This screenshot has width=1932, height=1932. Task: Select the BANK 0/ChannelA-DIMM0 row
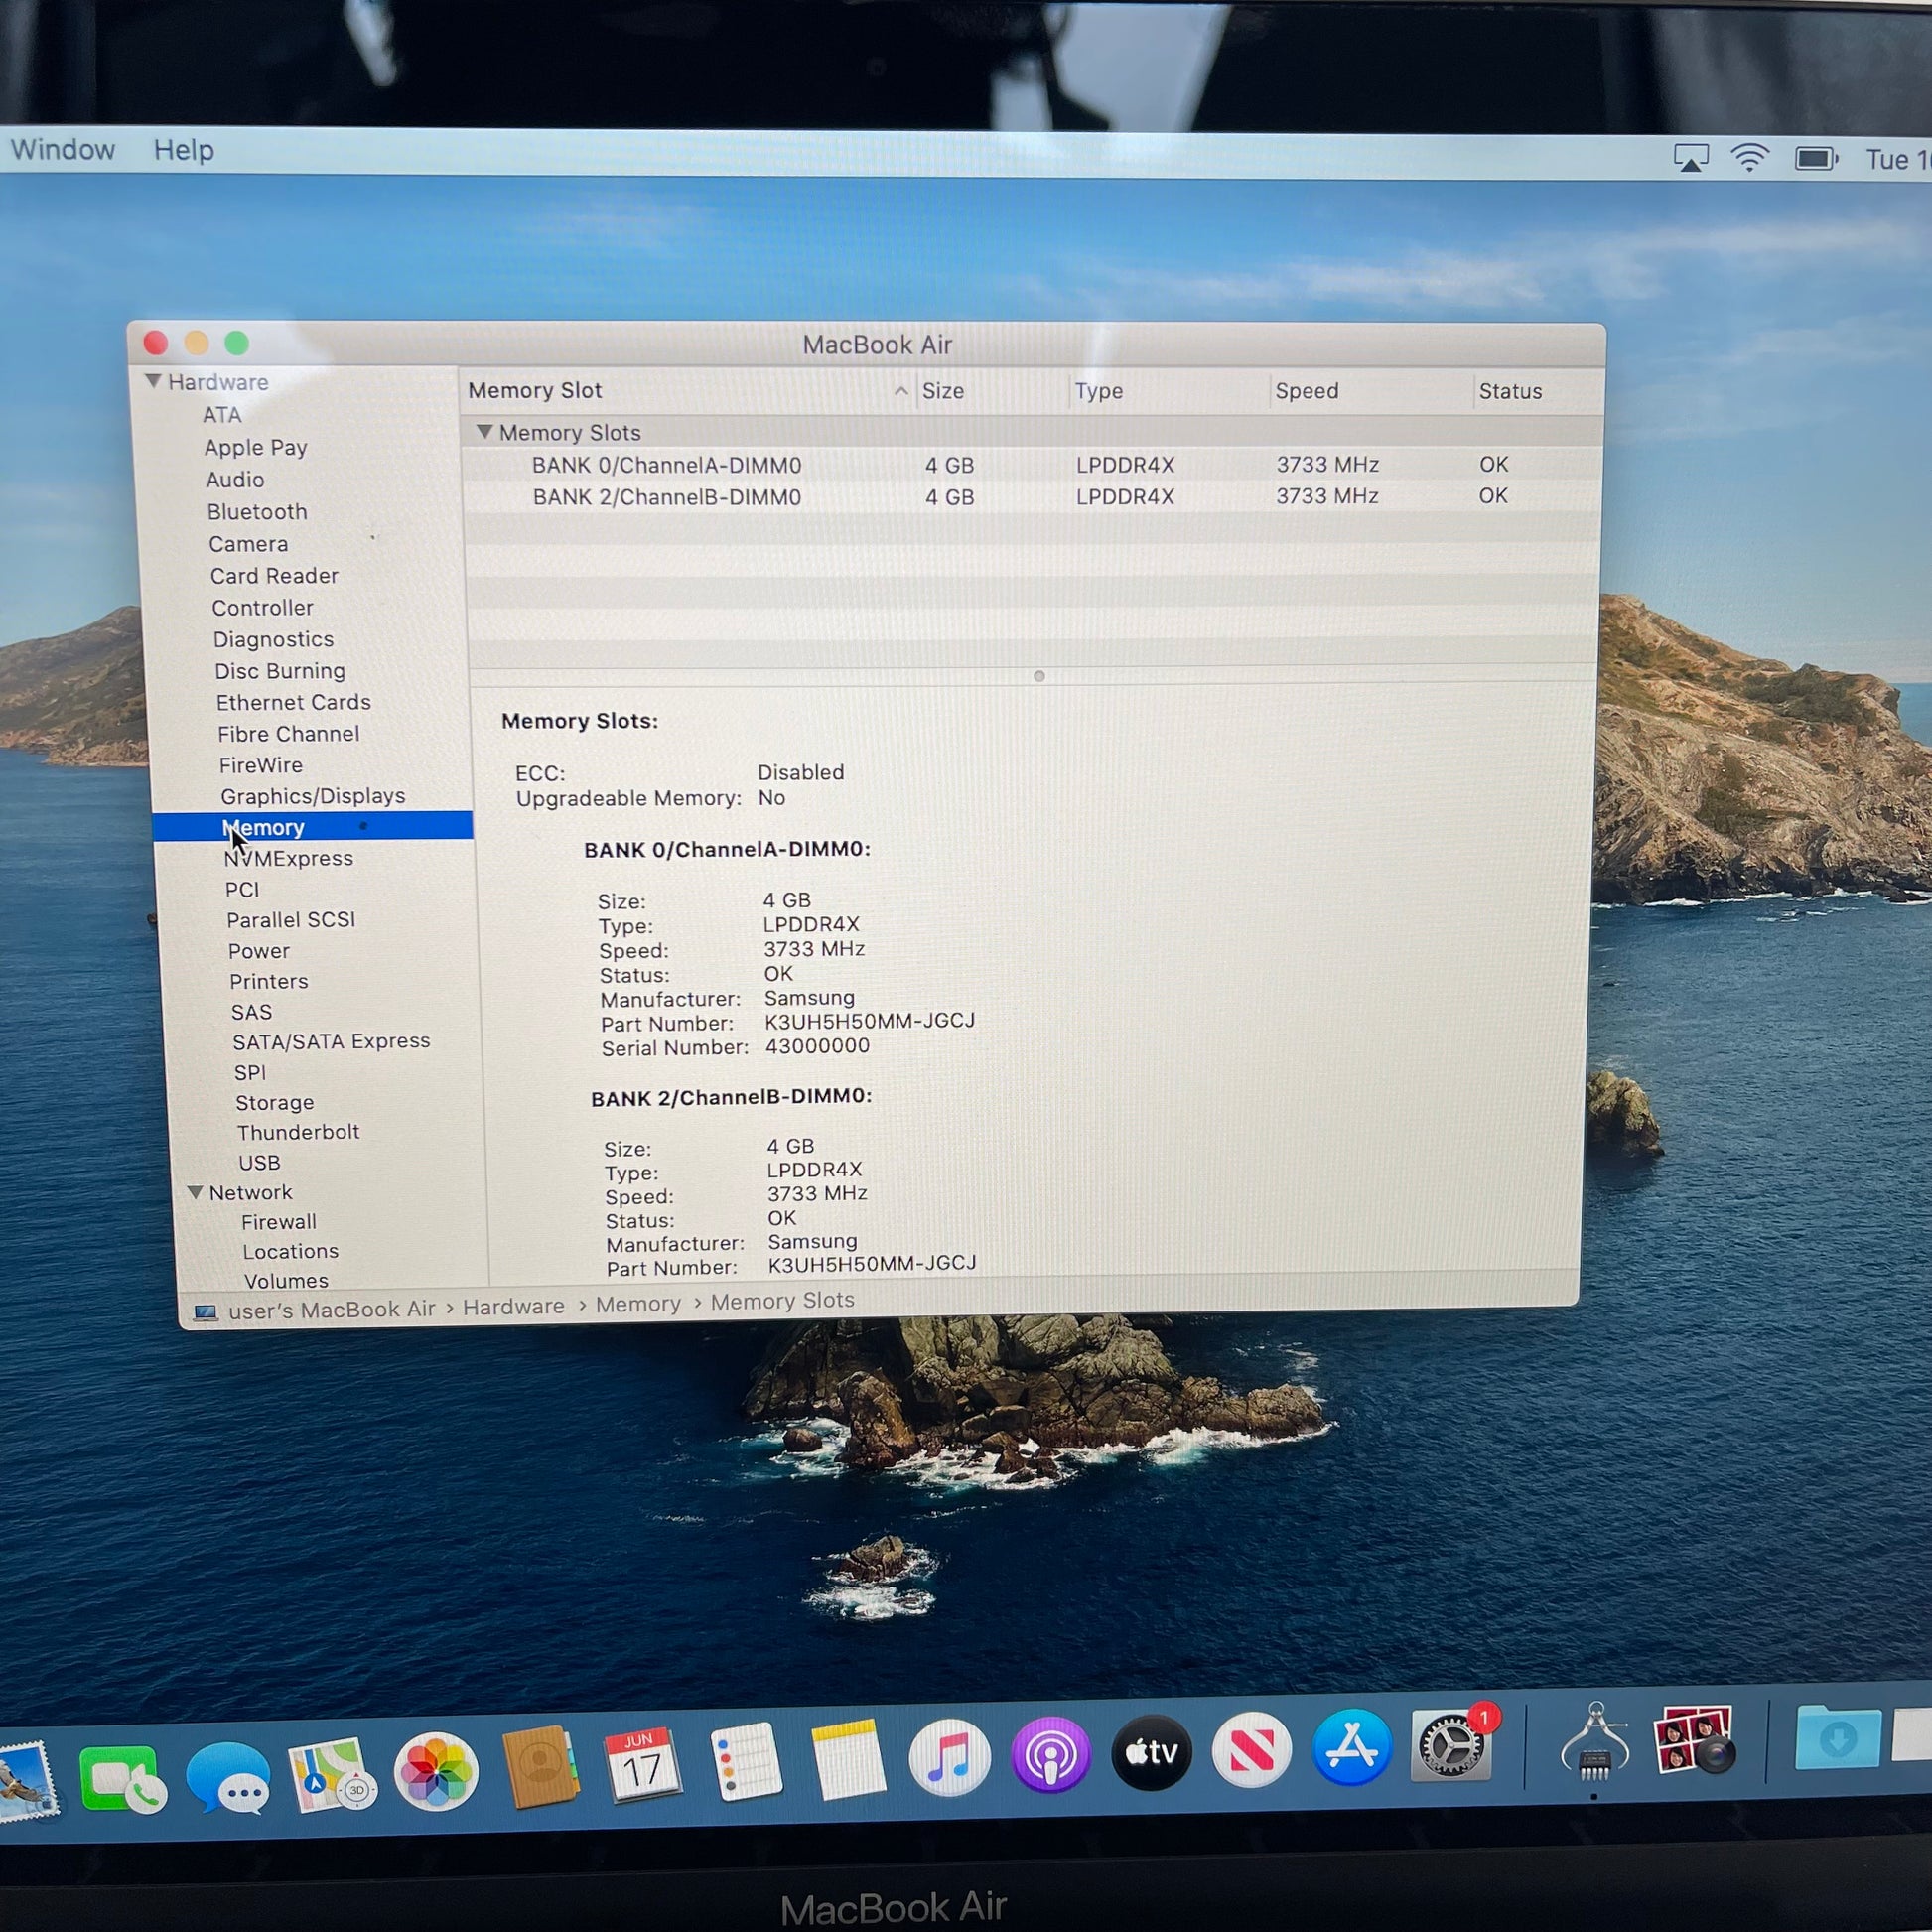point(1032,465)
